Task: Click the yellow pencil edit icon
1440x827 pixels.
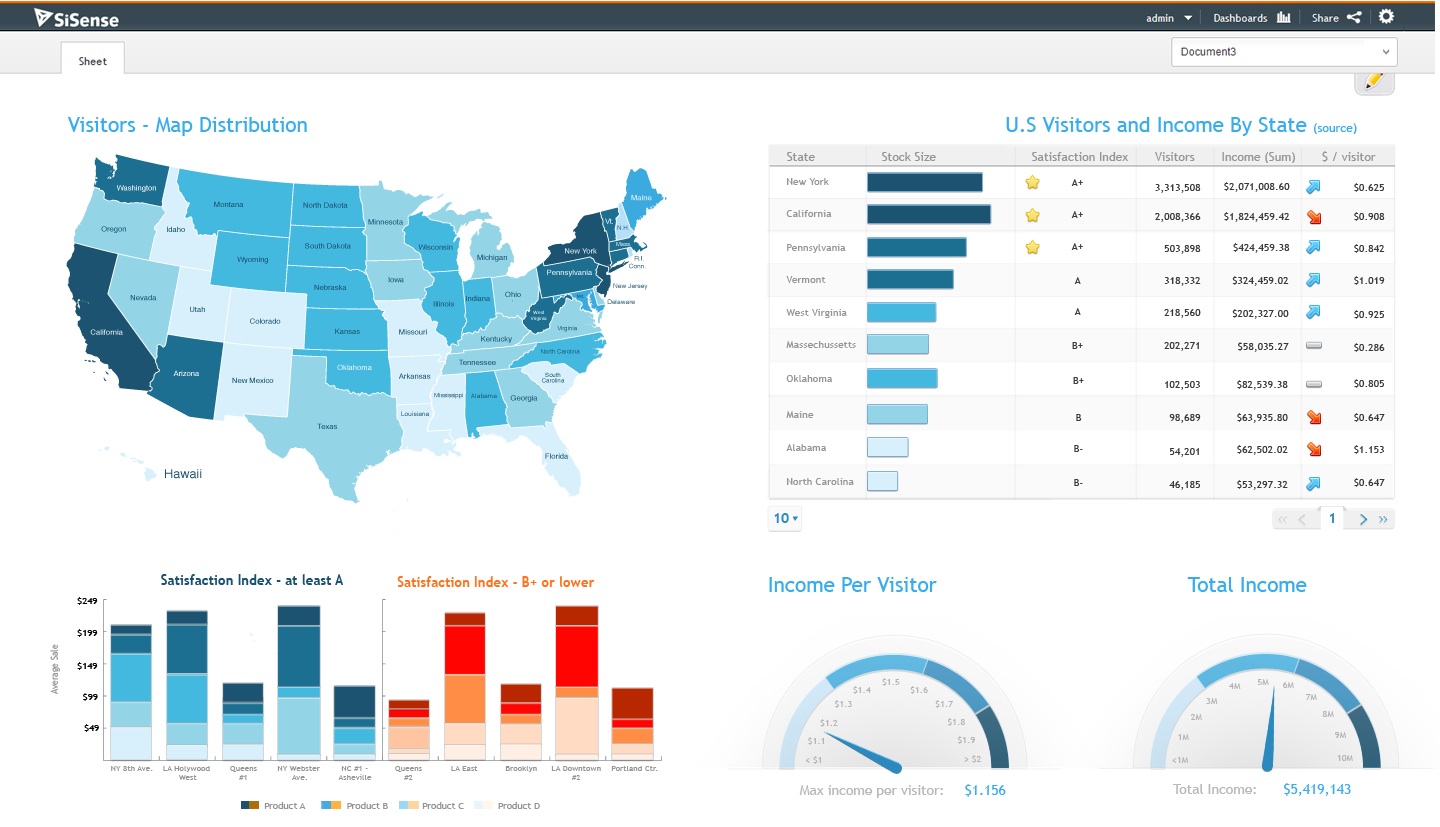Action: pyautogui.click(x=1374, y=81)
